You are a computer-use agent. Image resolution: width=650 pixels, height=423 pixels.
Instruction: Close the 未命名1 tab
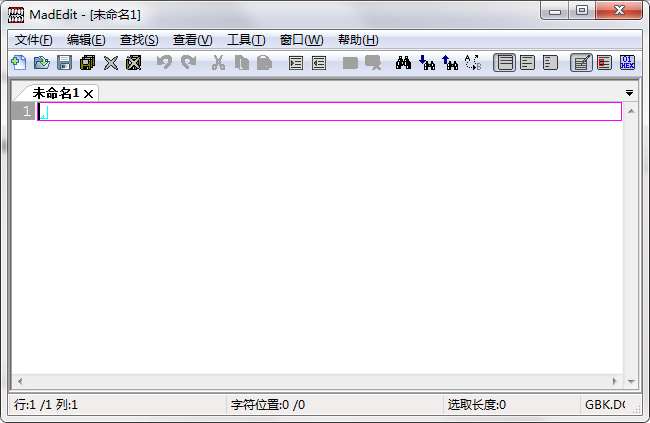click(88, 94)
